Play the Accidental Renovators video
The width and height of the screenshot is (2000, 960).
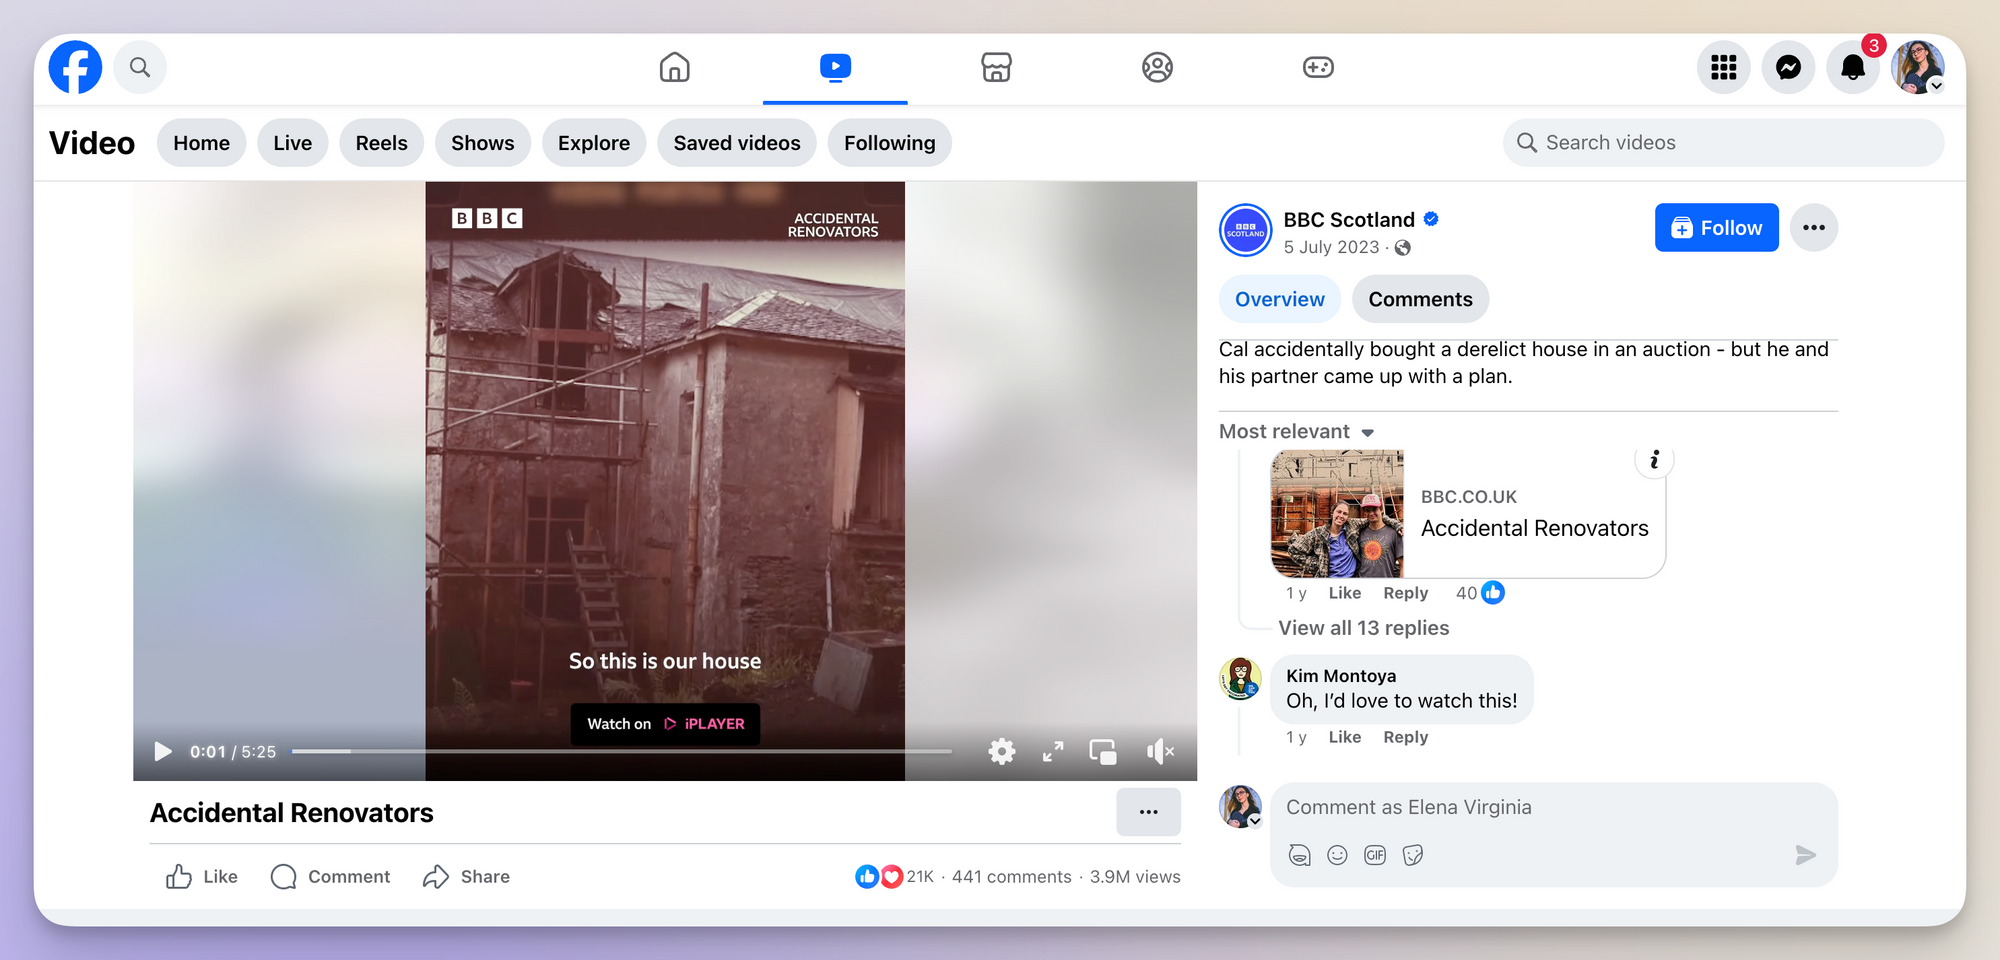(162, 751)
